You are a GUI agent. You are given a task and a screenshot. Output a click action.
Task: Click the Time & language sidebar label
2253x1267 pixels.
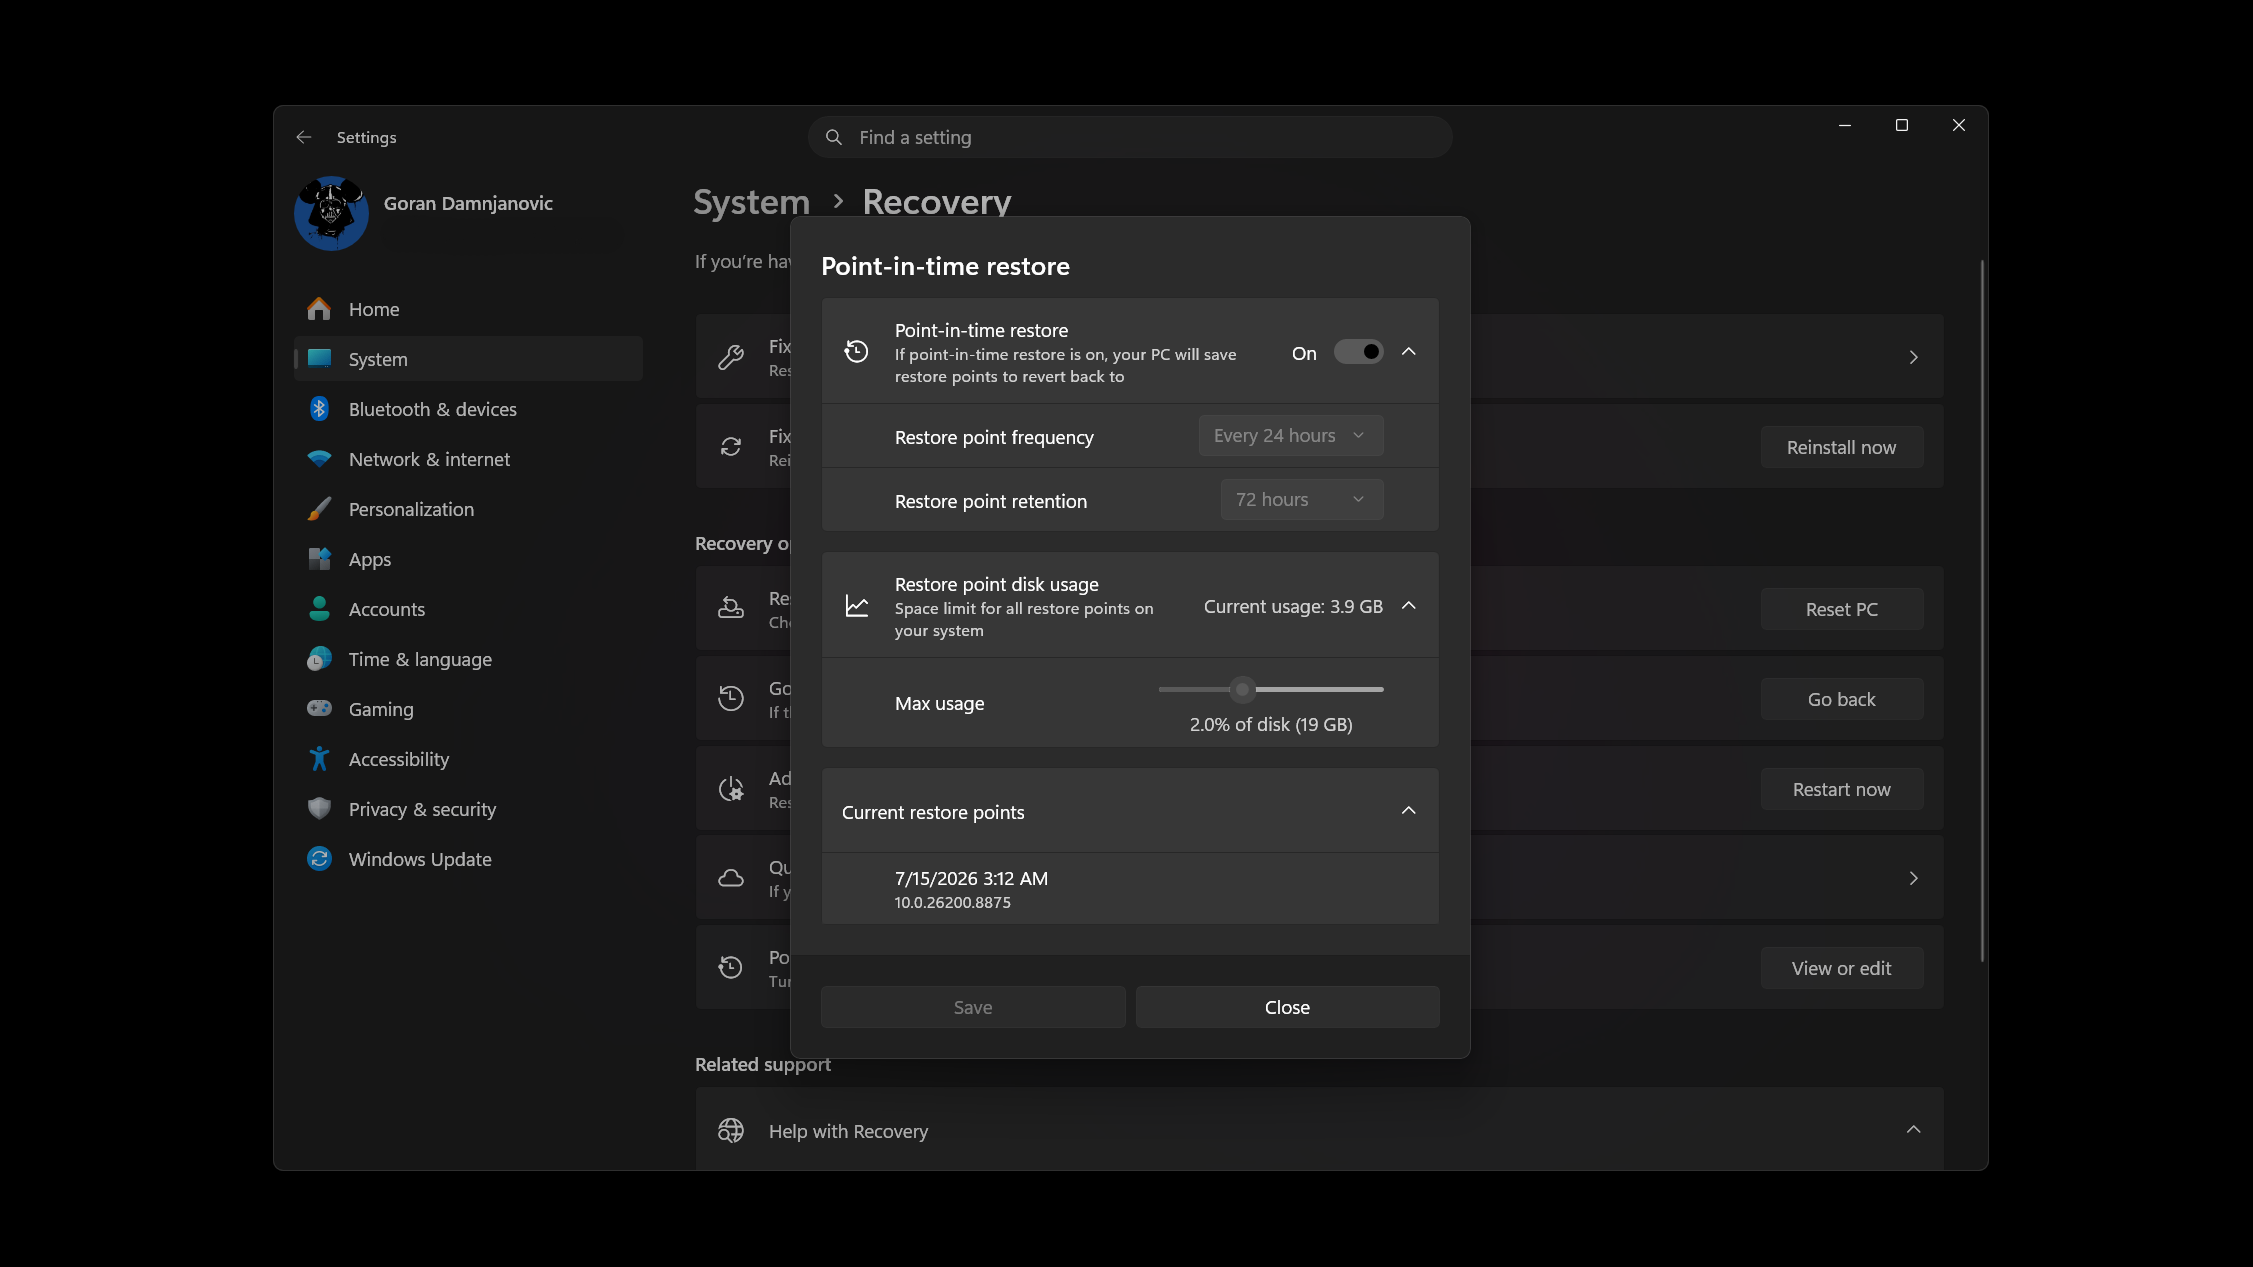point(420,659)
